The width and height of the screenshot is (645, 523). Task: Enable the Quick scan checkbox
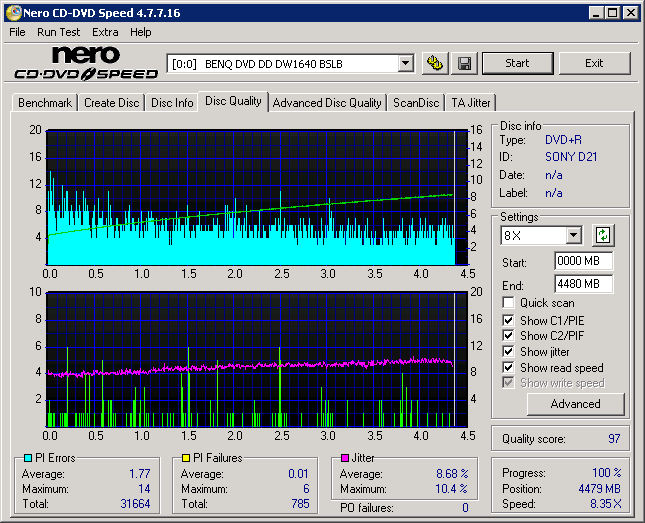(x=509, y=303)
